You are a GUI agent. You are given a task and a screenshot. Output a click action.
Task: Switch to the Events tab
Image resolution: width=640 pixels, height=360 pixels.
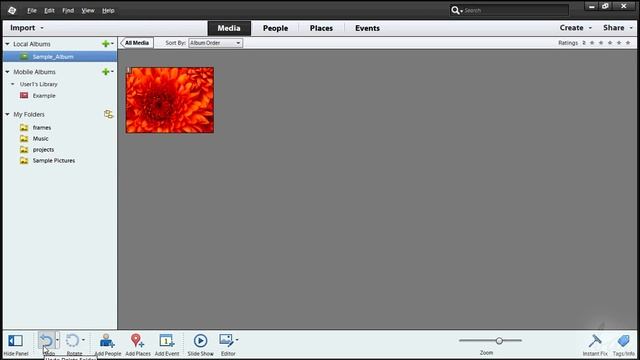[x=367, y=28]
